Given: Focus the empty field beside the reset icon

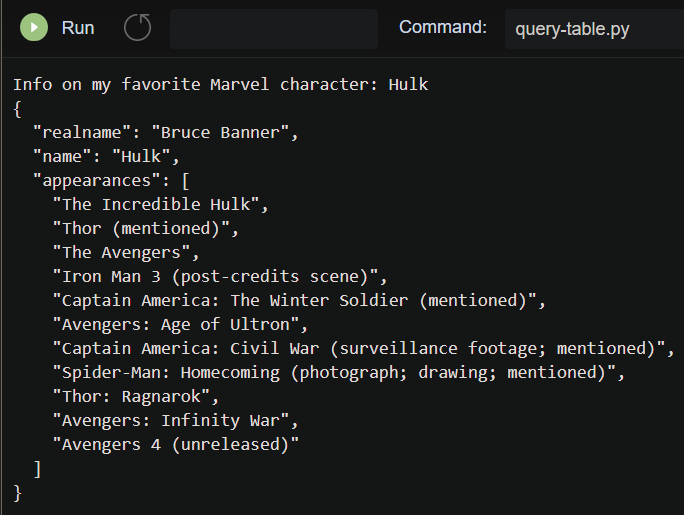Looking at the screenshot, I should 273,29.
